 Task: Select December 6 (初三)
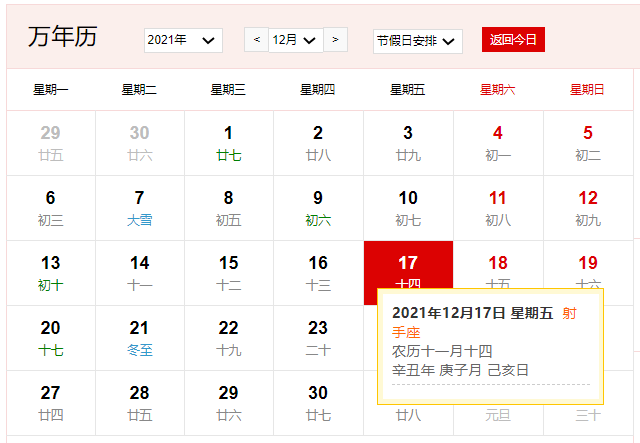(51, 208)
